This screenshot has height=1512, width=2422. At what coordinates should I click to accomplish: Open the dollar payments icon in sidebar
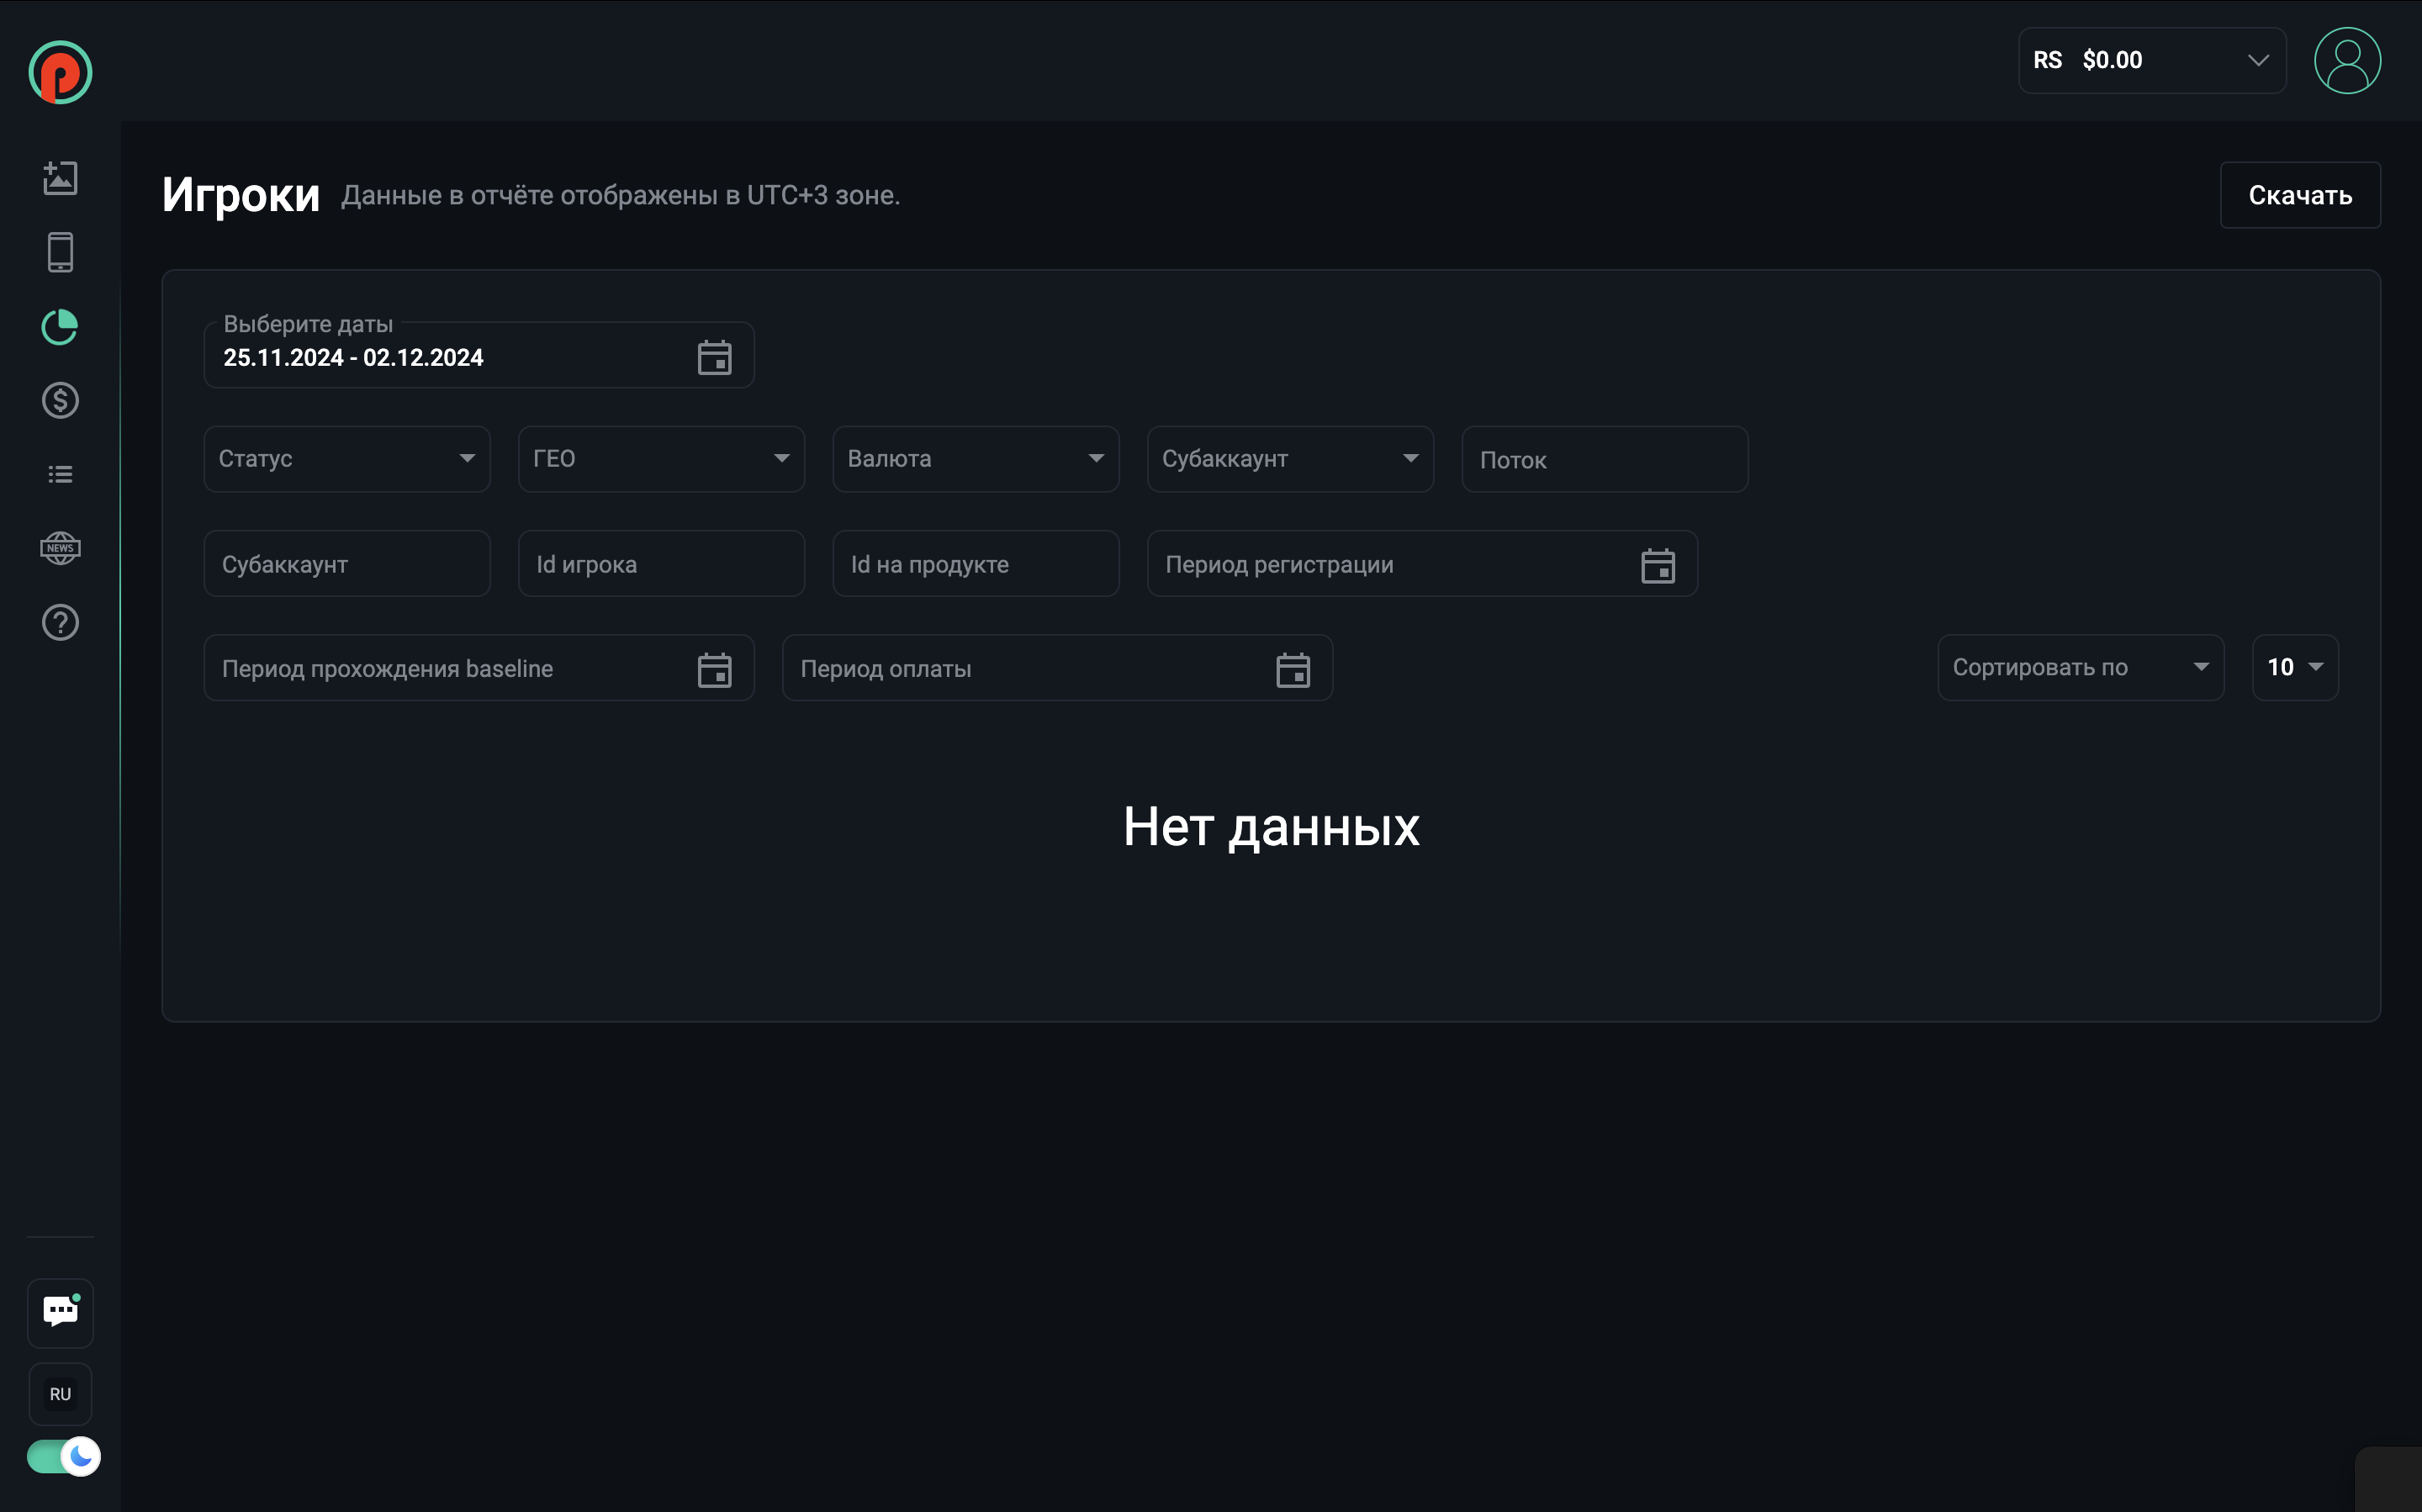point(60,401)
